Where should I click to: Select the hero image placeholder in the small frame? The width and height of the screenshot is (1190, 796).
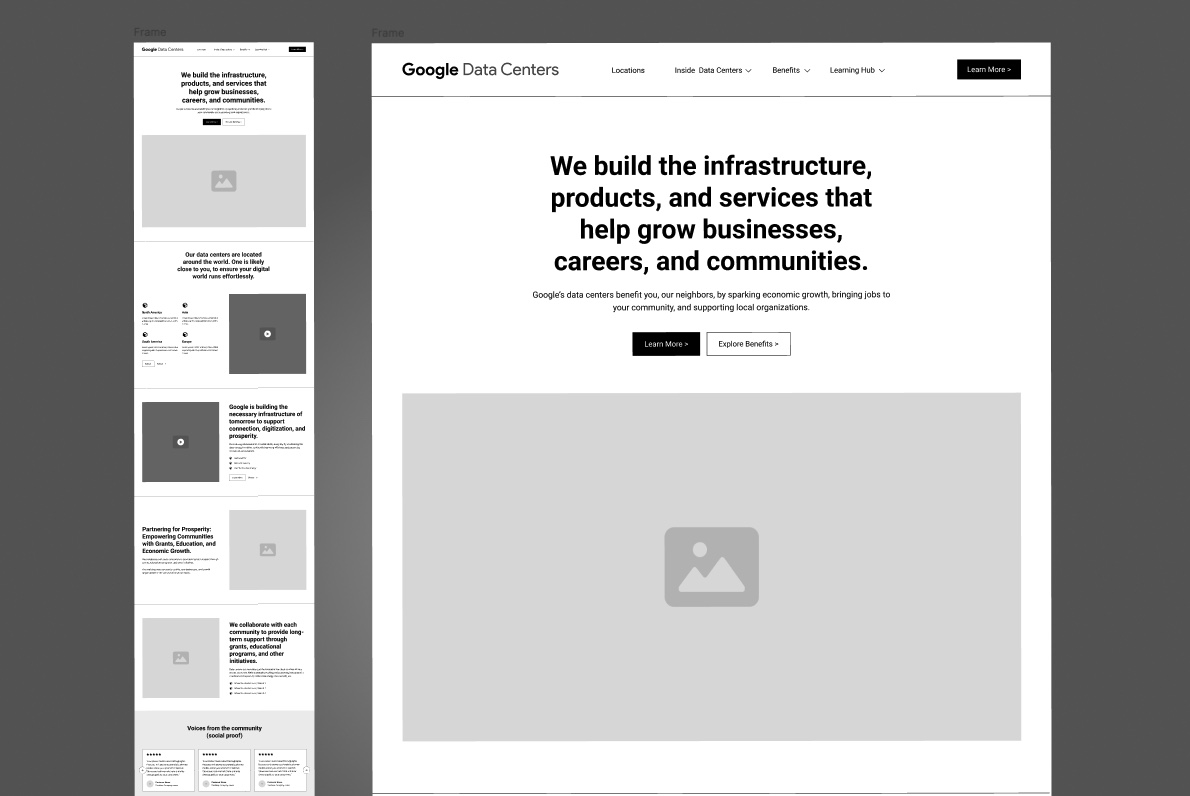point(224,181)
